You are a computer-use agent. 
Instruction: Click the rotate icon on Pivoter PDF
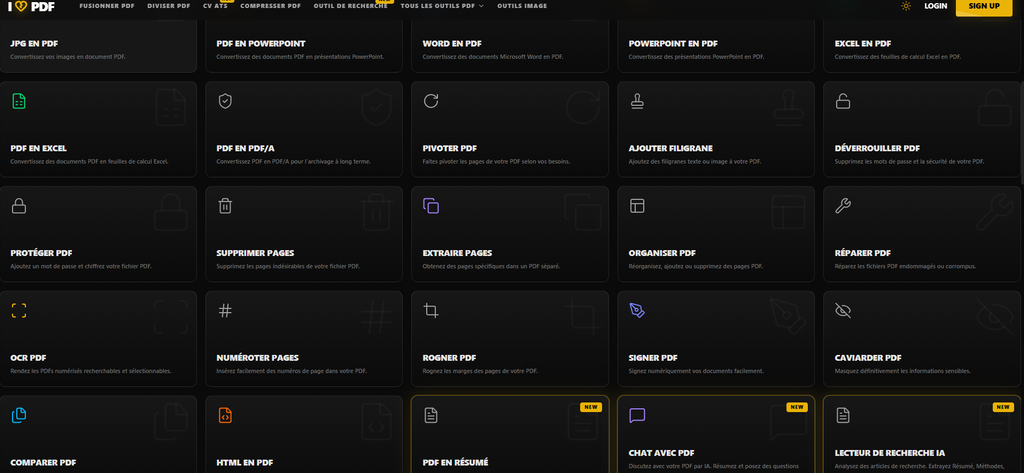click(431, 101)
